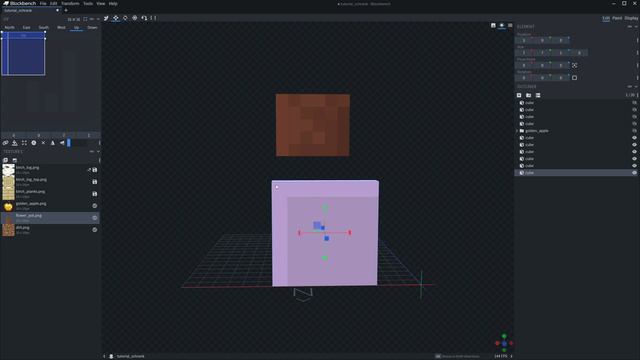Click the check status icon for golden_apple.png
This screenshot has width=640, height=360.
tap(95, 206)
